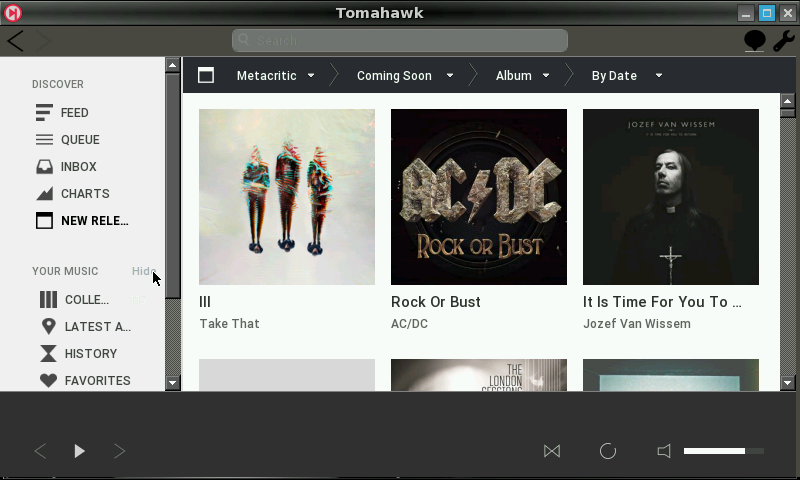Click the sidebar scrollbar thumb
800x480 pixels.
click(172, 186)
